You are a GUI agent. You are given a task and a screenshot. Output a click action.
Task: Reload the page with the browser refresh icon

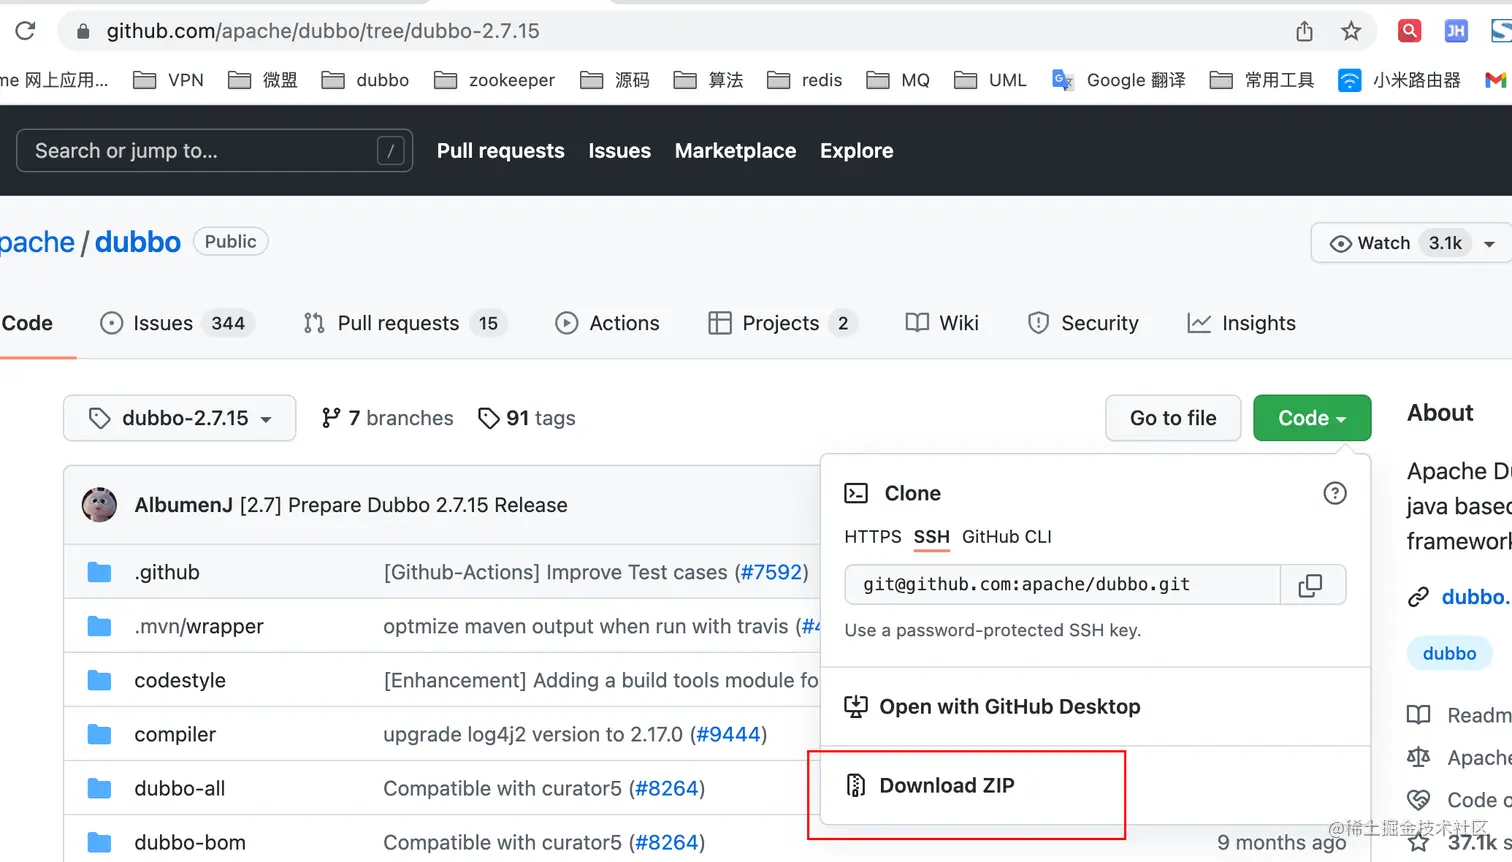25,31
